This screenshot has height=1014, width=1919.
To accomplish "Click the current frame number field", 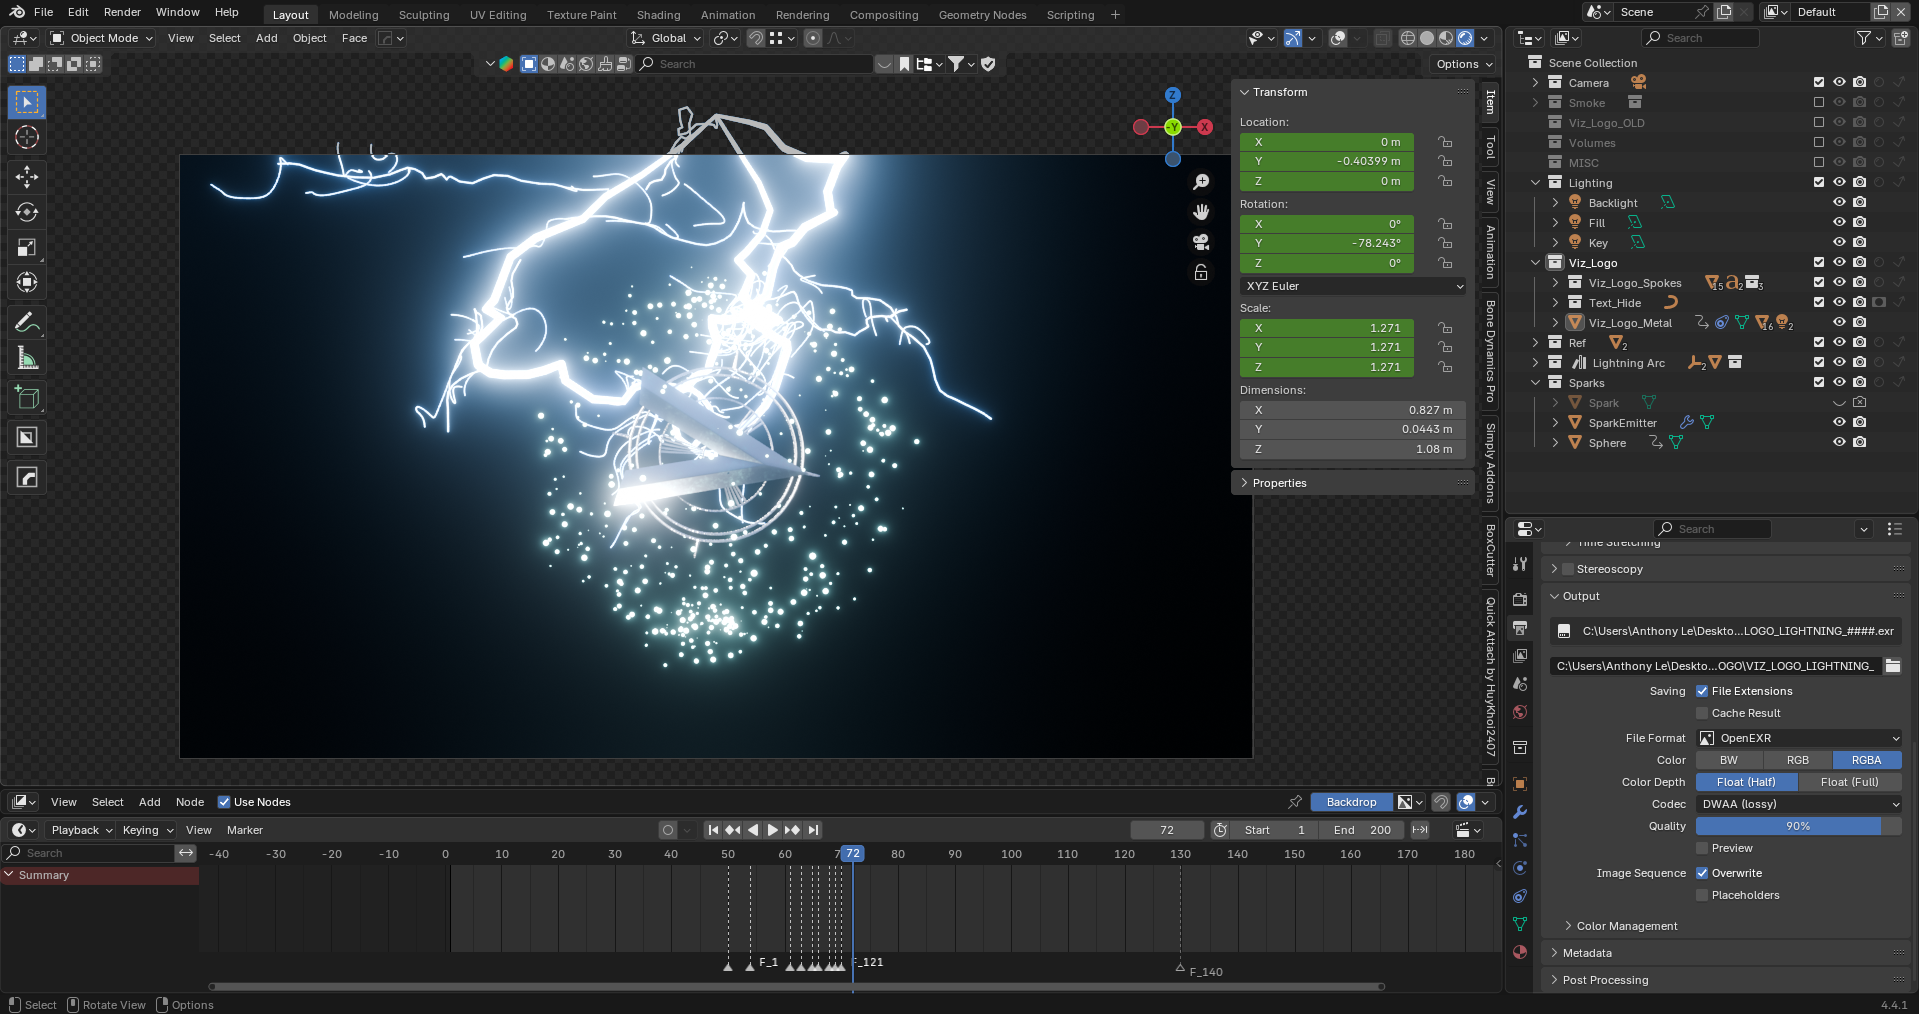I will (x=1166, y=830).
